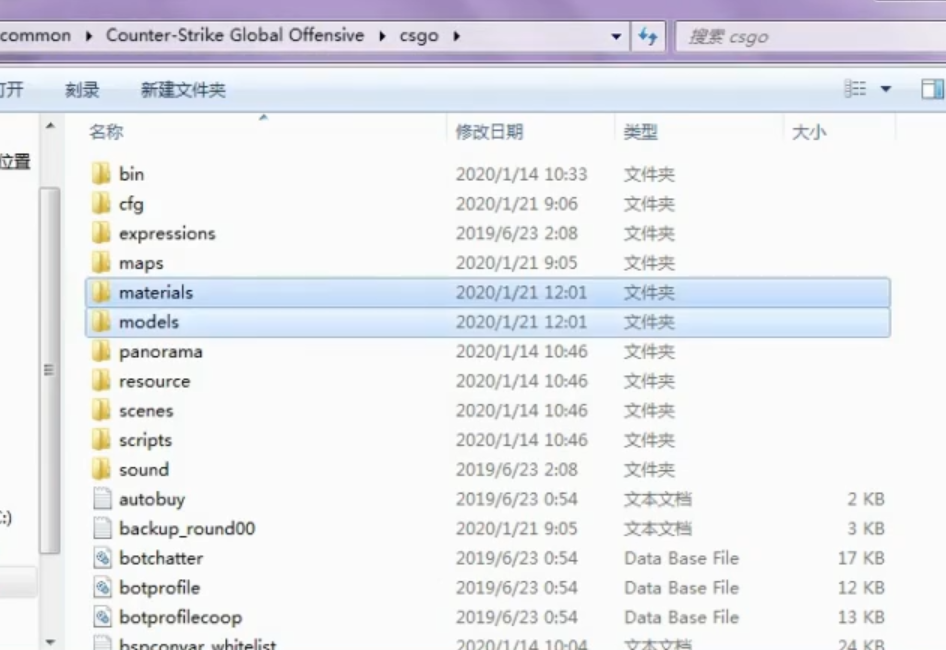Click the common breadcrumb segment
This screenshot has width=946, height=650.
click(36, 36)
